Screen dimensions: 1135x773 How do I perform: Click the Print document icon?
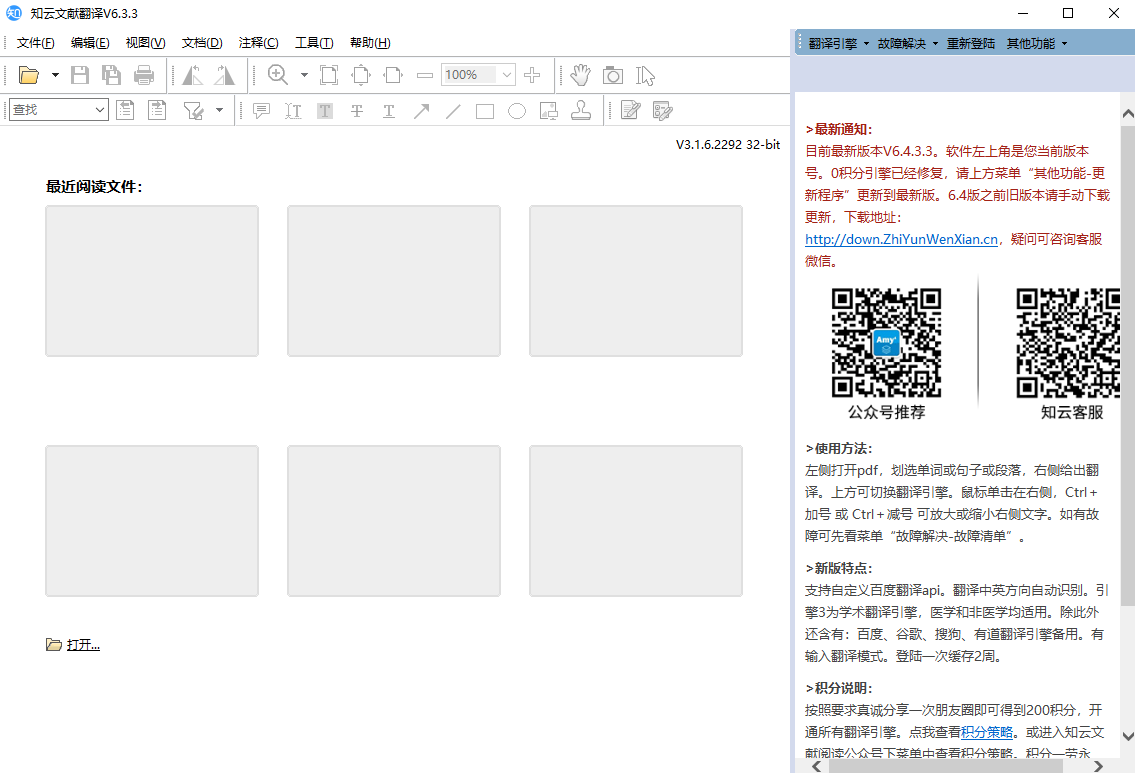pyautogui.click(x=144, y=75)
